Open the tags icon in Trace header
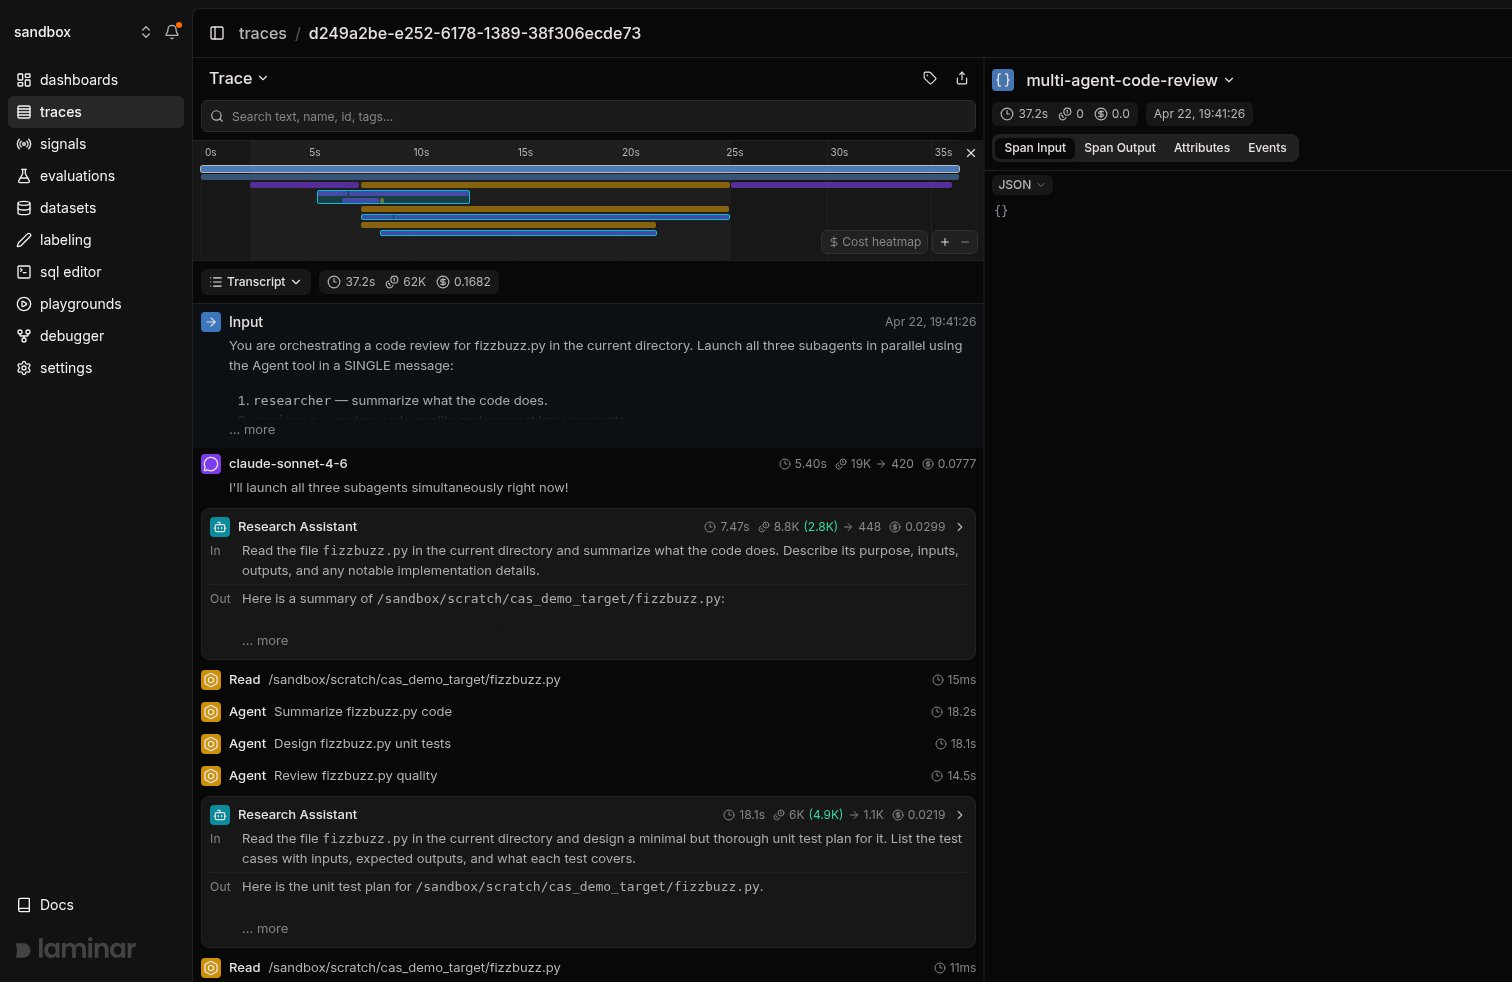This screenshot has width=1512, height=982. pyautogui.click(x=930, y=78)
